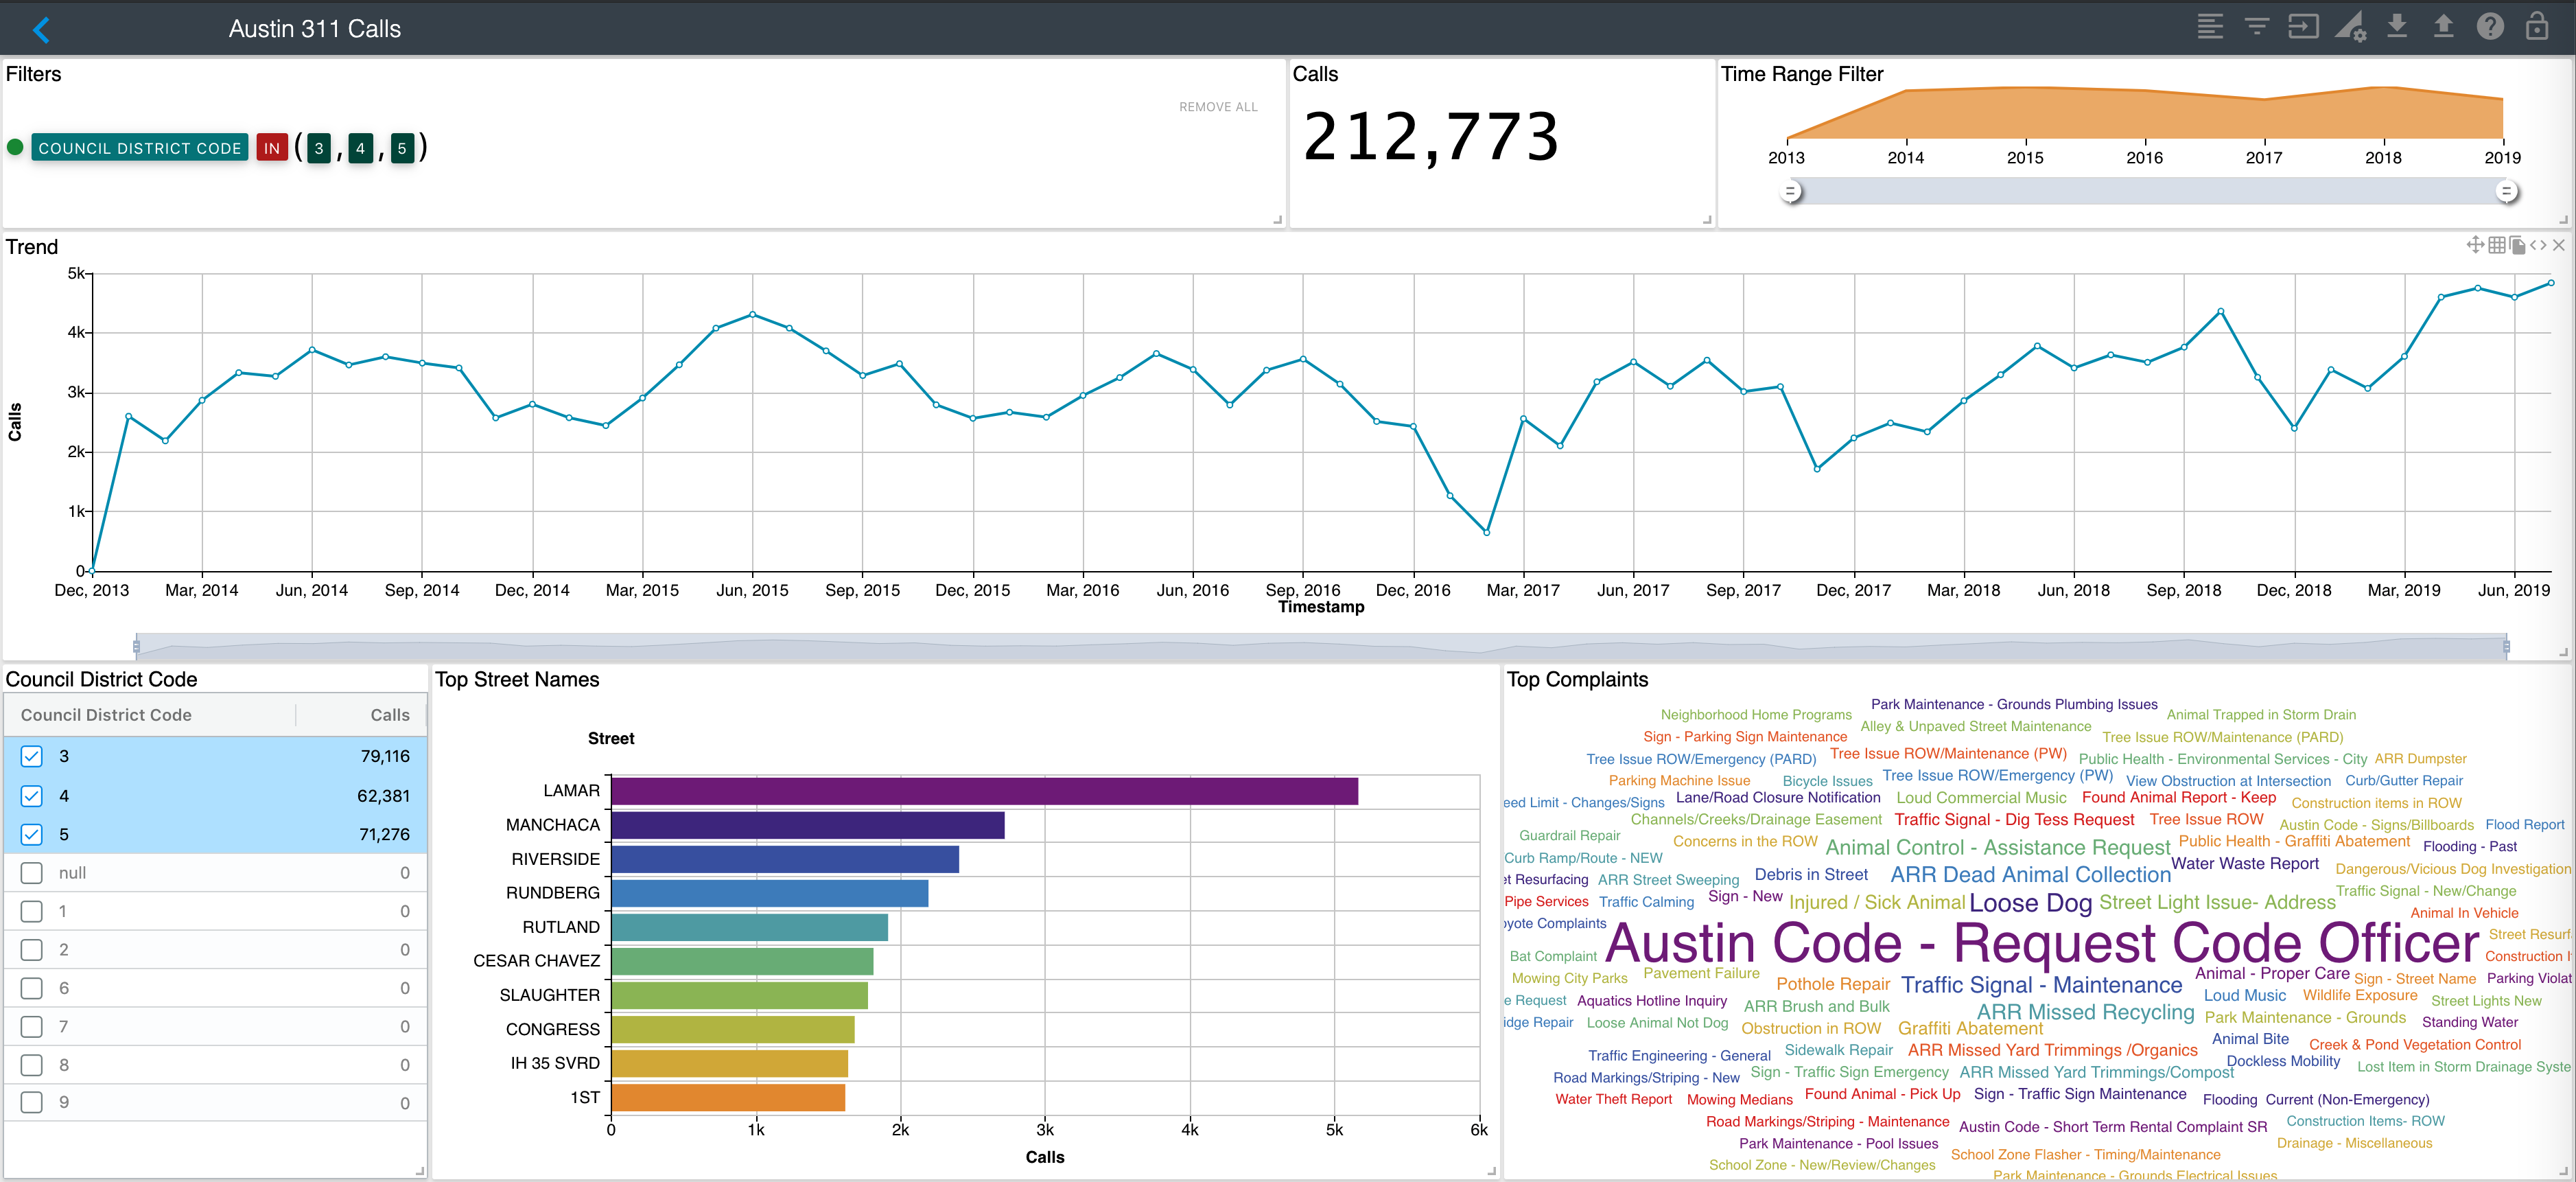Uncheck district 3 checkbox
The width and height of the screenshot is (2576, 1182).
tap(32, 756)
